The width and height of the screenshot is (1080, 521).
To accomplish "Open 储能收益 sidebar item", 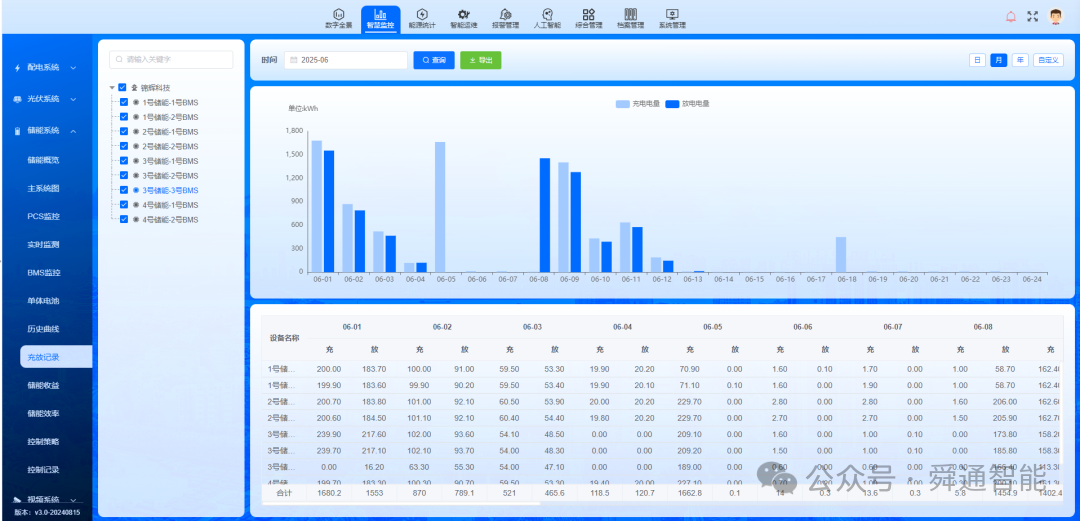I will click(x=43, y=385).
